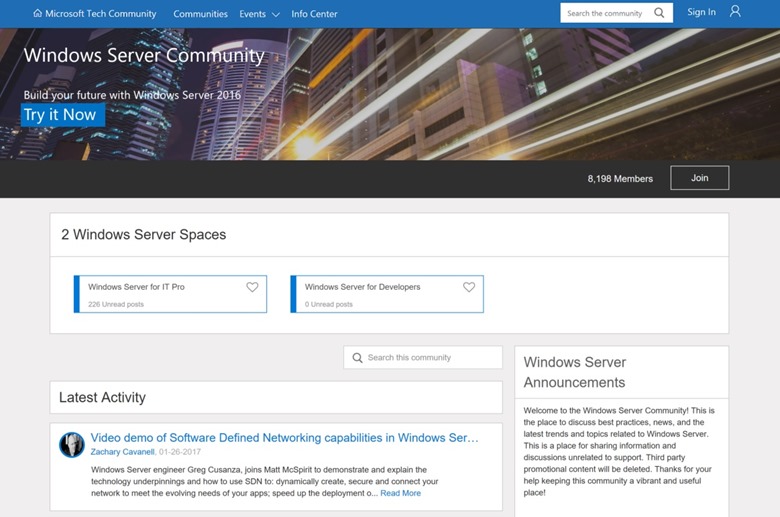Open the Software Defined Networking video demo post

[x=285, y=438]
